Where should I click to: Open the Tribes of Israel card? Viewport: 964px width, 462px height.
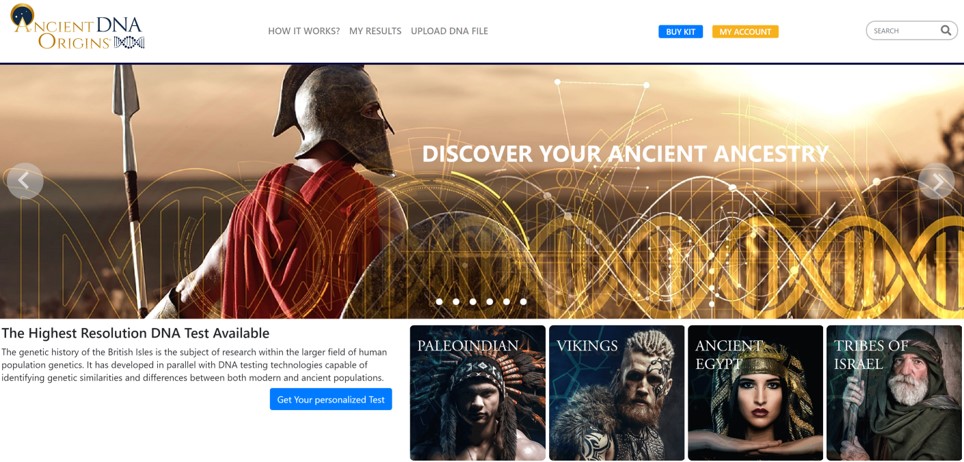(x=894, y=392)
